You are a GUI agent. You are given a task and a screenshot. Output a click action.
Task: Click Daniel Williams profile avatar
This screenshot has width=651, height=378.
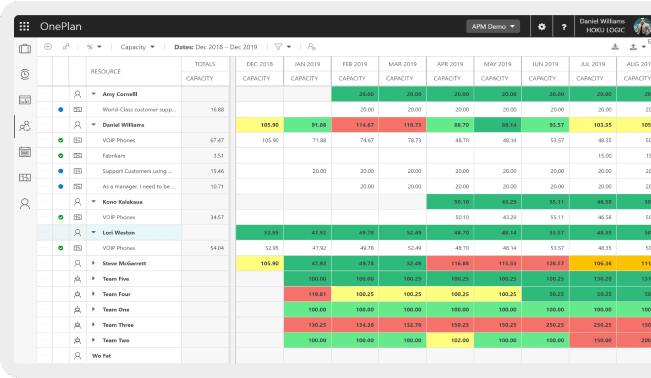click(643, 26)
